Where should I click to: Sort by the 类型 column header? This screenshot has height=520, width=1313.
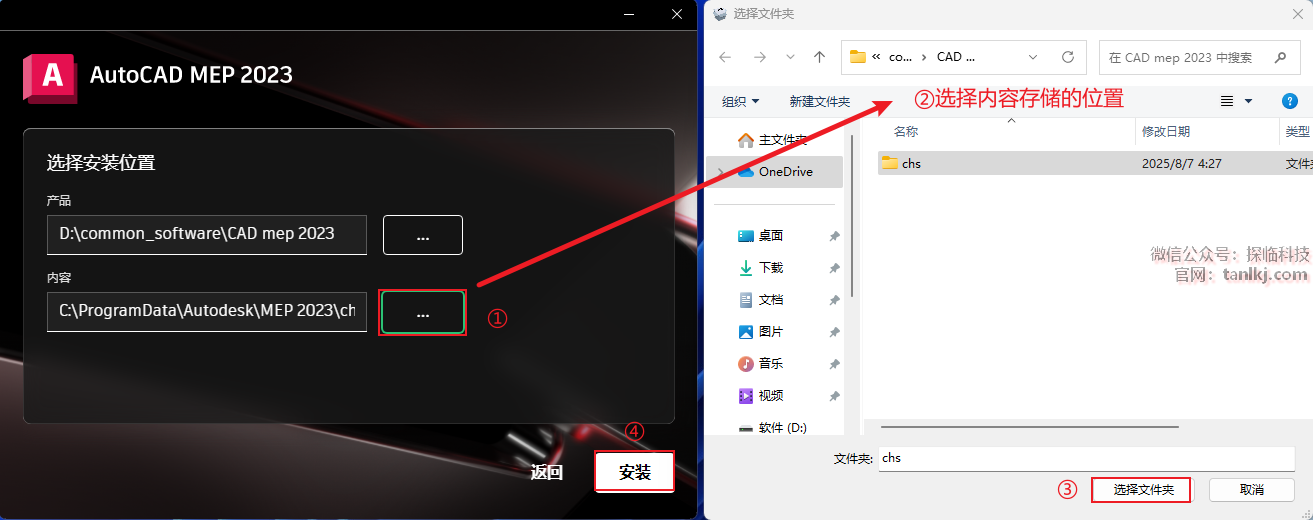tap(1296, 132)
